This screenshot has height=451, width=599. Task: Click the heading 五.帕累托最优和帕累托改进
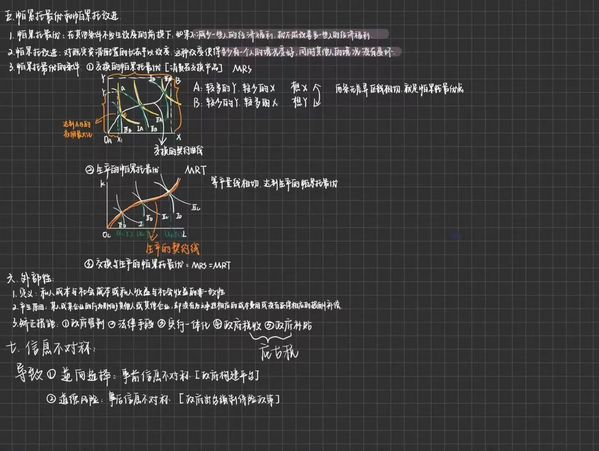point(62,16)
